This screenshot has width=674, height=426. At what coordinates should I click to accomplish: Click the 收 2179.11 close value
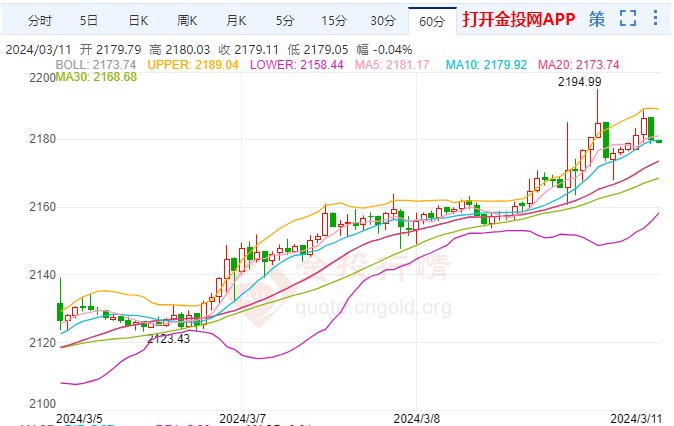tap(248, 49)
